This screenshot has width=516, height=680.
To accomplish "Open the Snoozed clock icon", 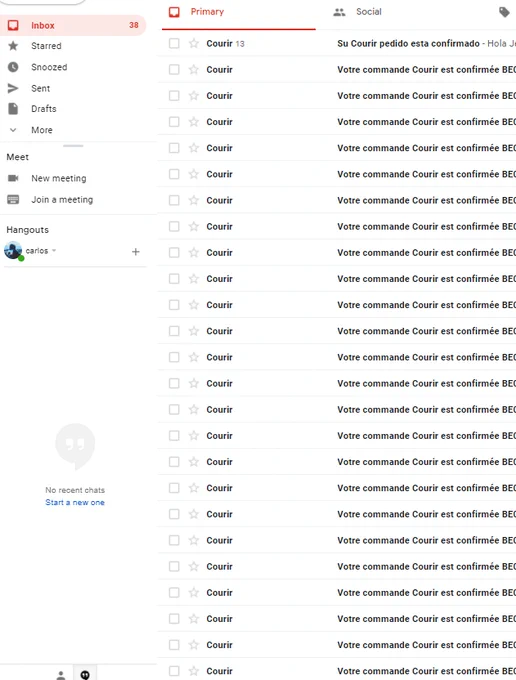I will 13,67.
